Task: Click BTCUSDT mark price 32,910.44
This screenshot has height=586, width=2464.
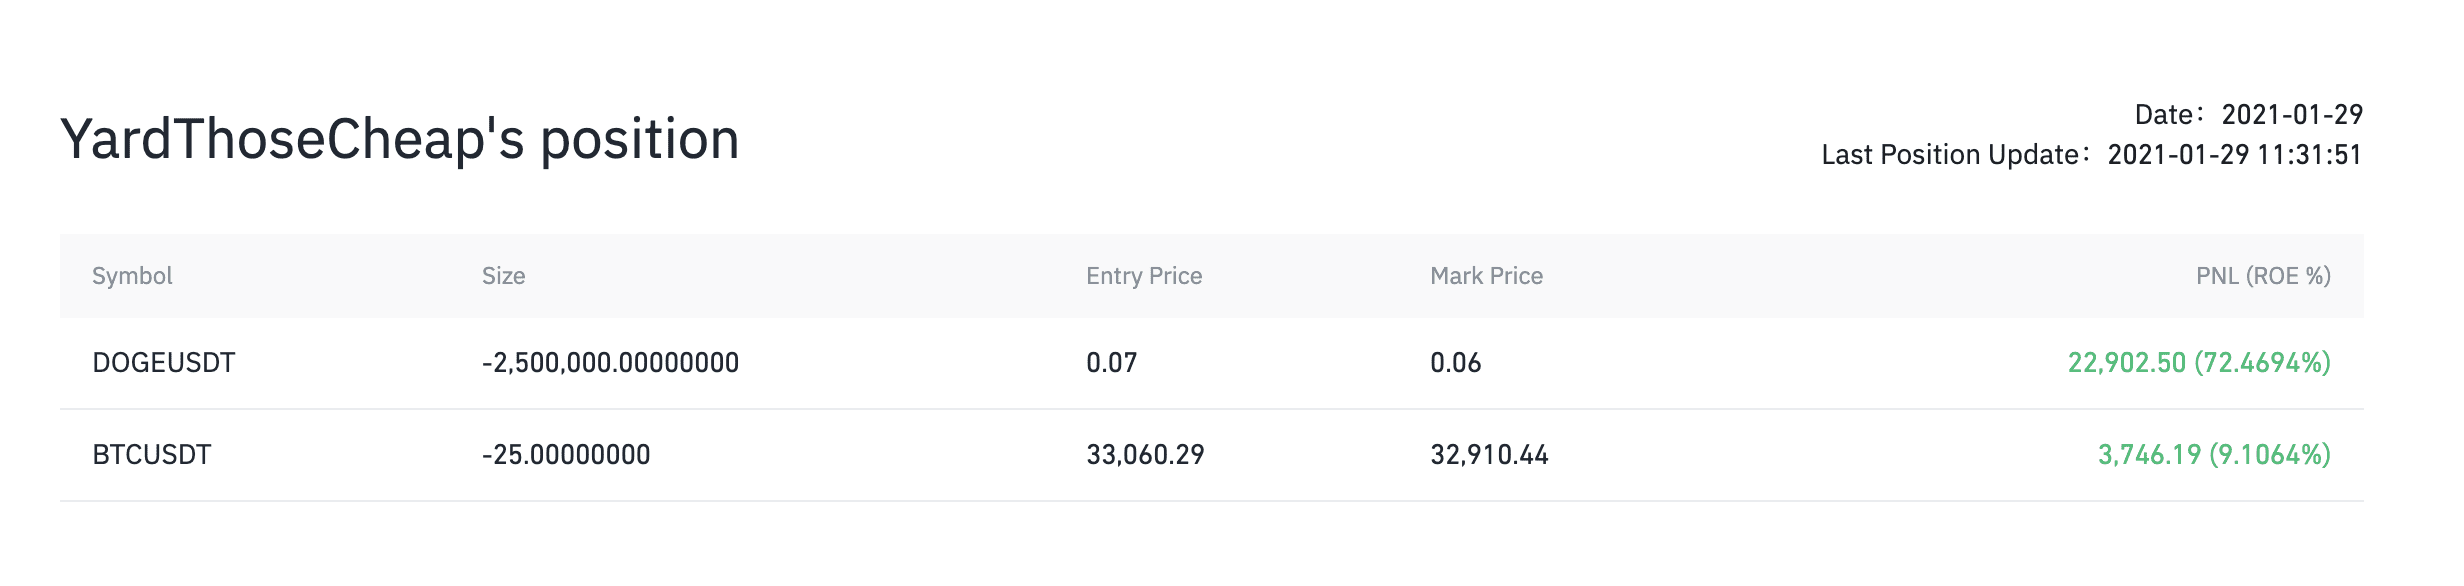Action: pos(1489,455)
